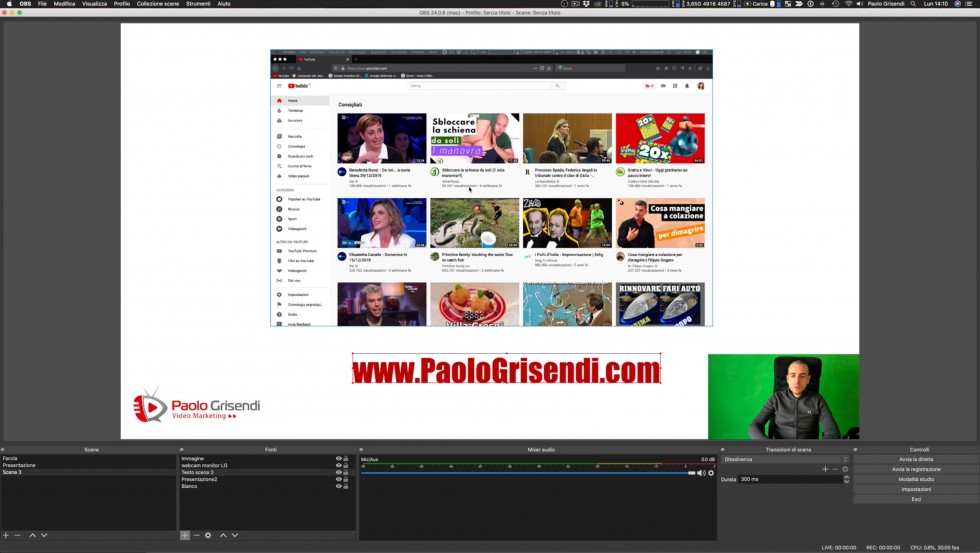Open the Strumenti menu
This screenshot has height=553, width=980.
click(x=198, y=4)
